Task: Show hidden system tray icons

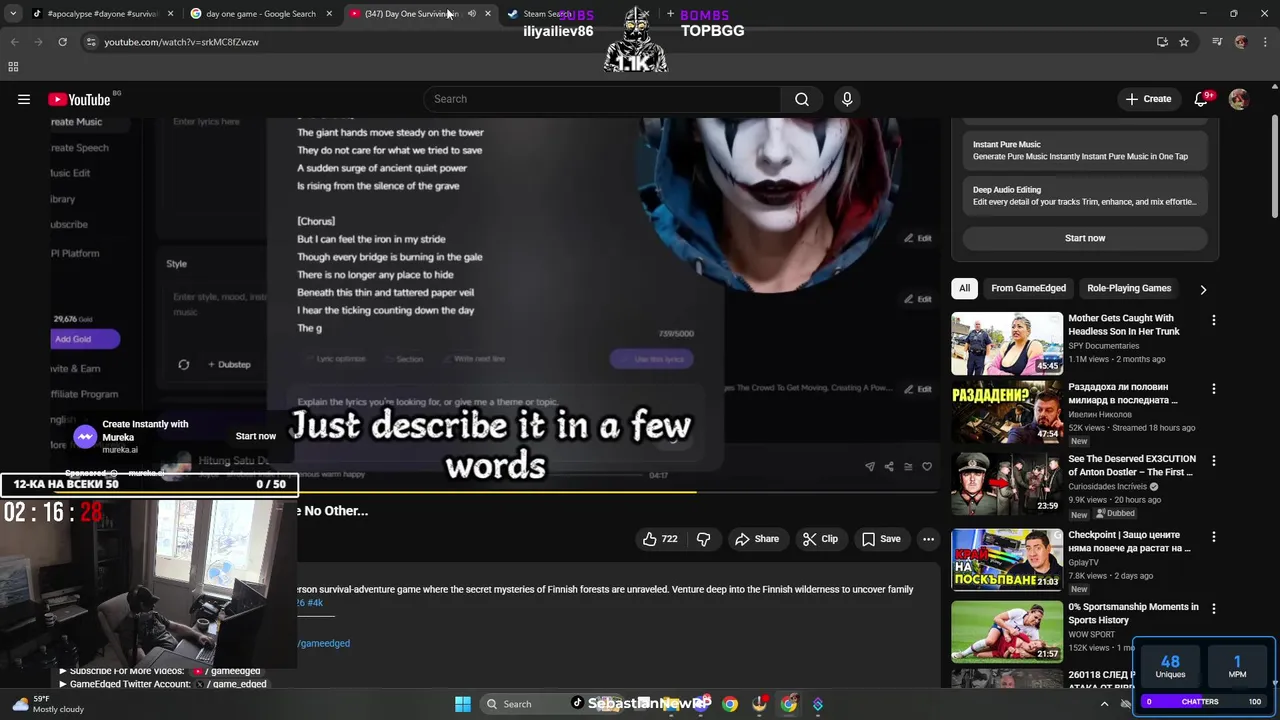Action: click(x=1104, y=704)
